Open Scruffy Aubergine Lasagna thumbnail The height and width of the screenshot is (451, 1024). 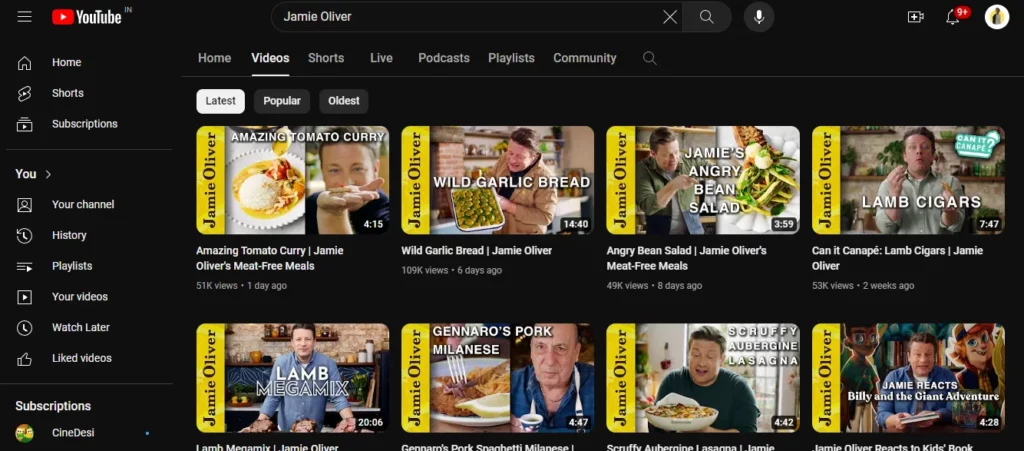[703, 378]
